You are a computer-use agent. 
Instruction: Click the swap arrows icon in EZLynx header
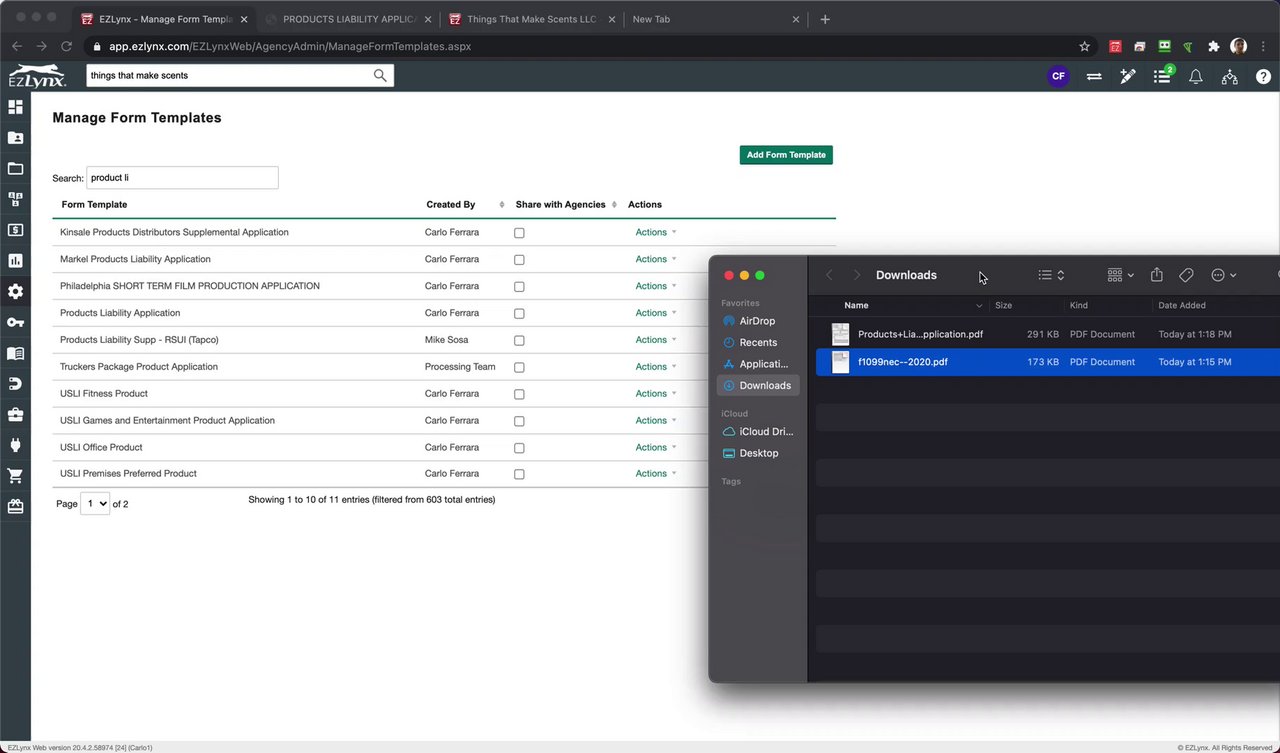[1094, 76]
